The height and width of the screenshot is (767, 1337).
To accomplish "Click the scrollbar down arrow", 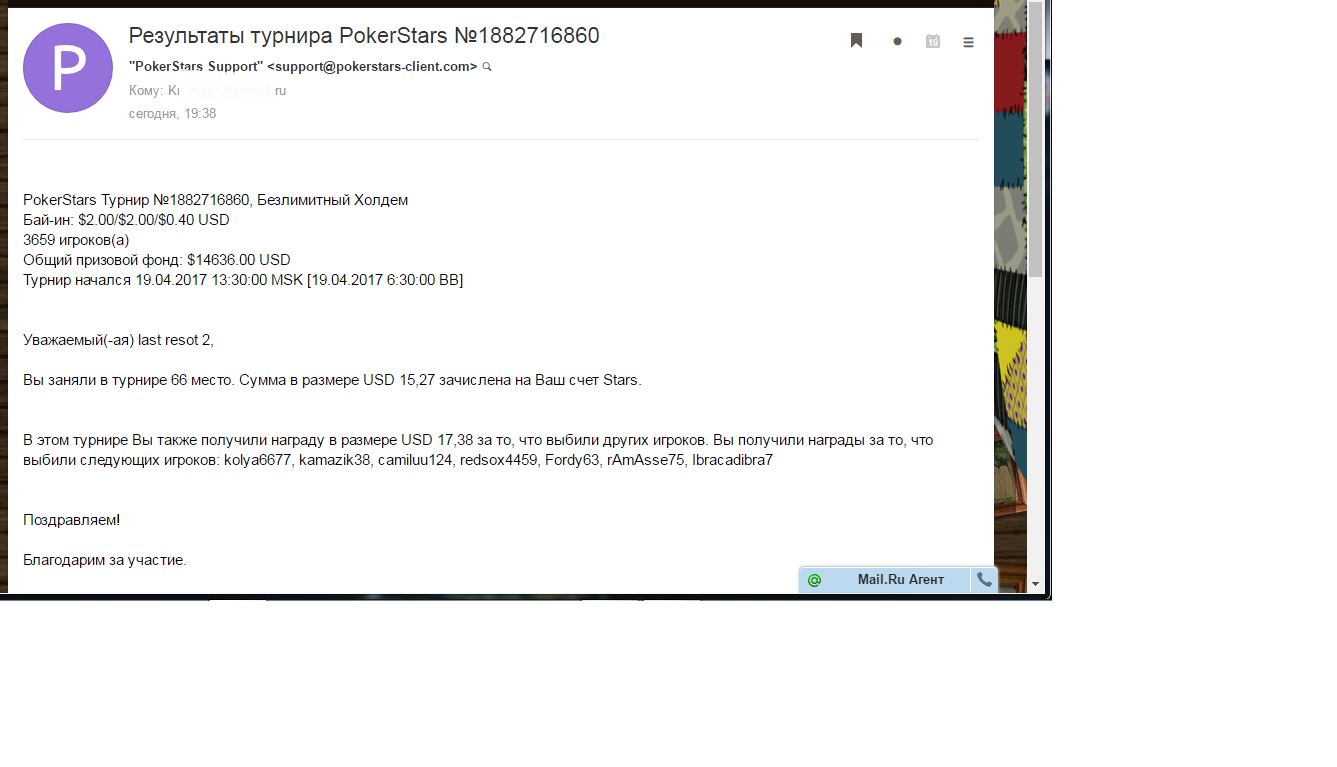I will [1035, 583].
